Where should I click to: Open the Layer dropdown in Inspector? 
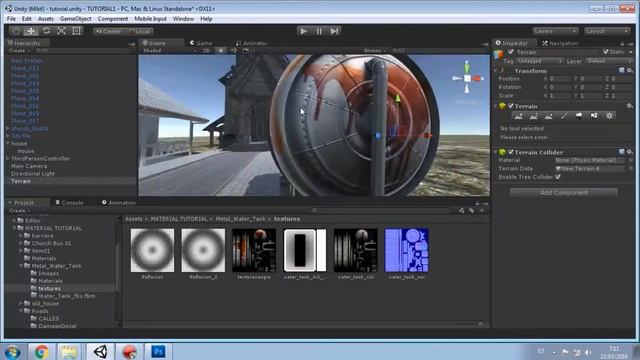click(x=609, y=61)
